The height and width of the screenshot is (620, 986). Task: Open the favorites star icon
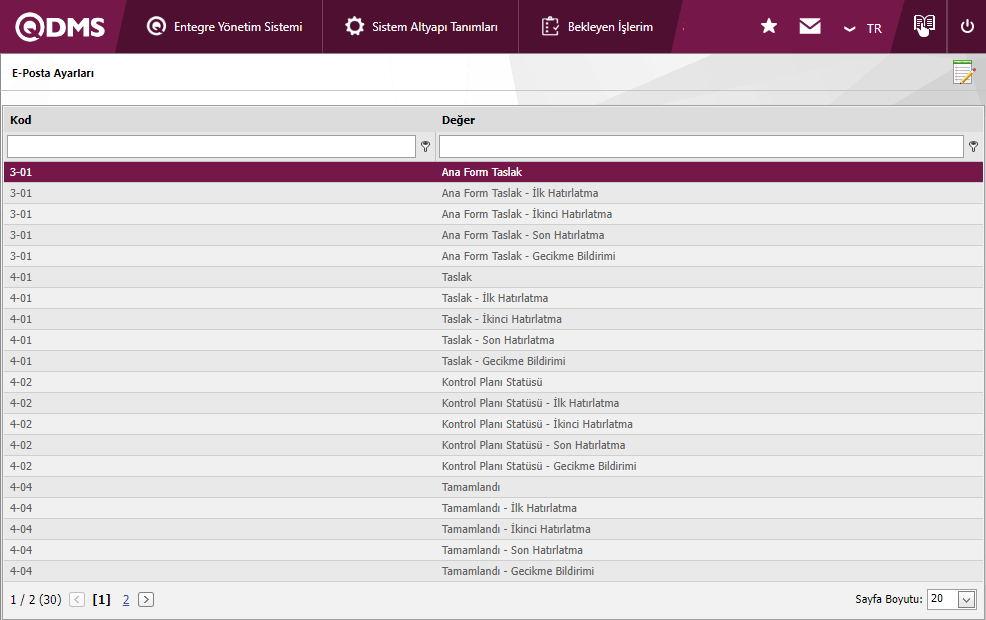(x=769, y=27)
